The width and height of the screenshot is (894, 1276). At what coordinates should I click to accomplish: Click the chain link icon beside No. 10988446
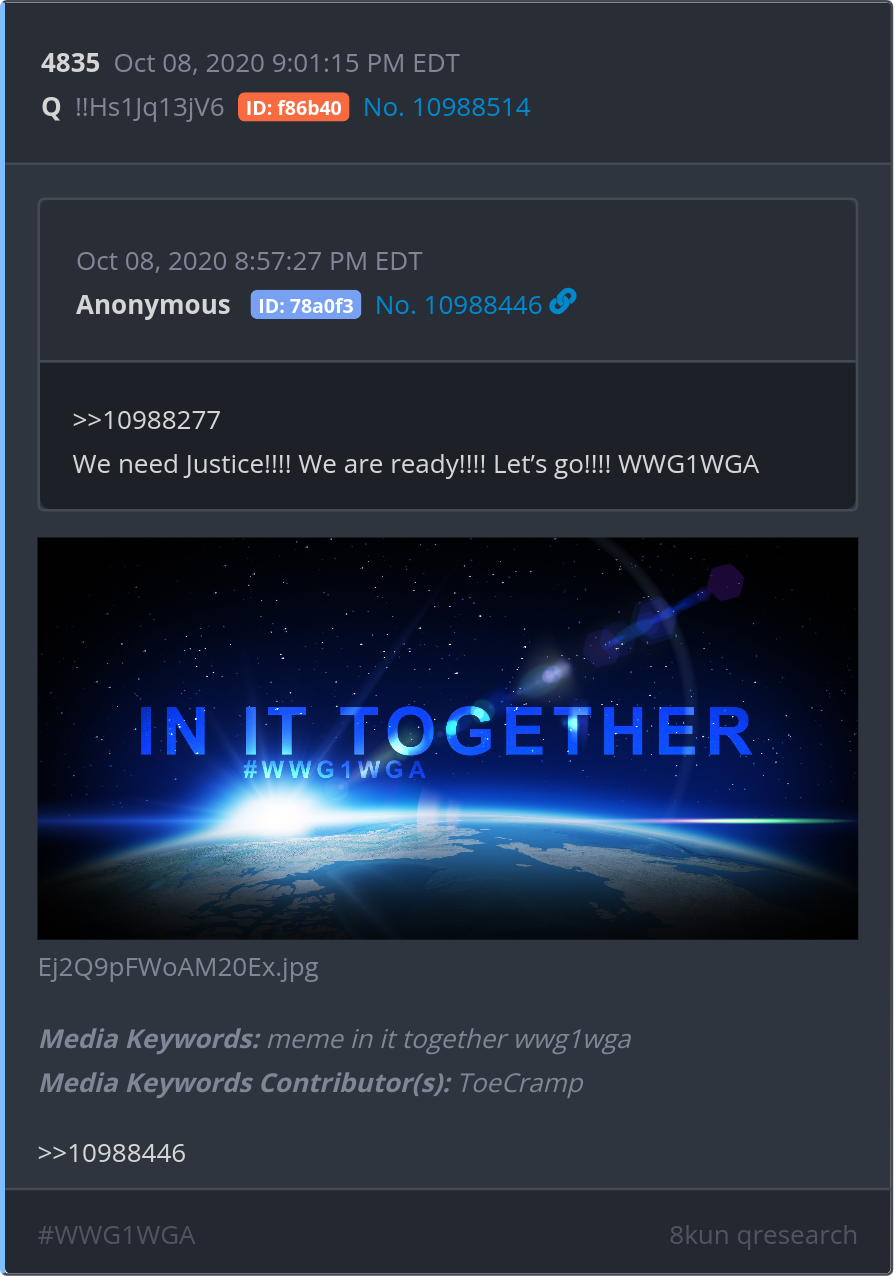coord(563,301)
